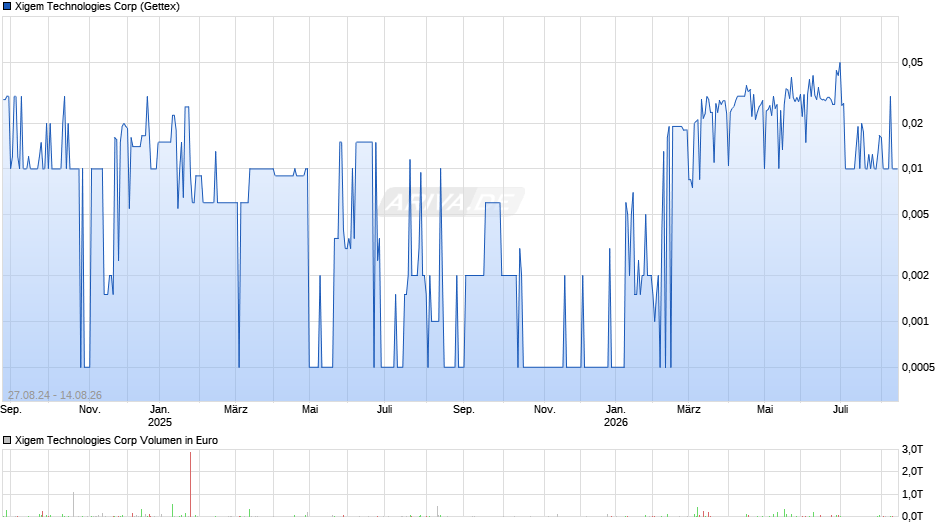Click the blue price legend square
Viewport: 940px width, 526px height.
click(7, 7)
